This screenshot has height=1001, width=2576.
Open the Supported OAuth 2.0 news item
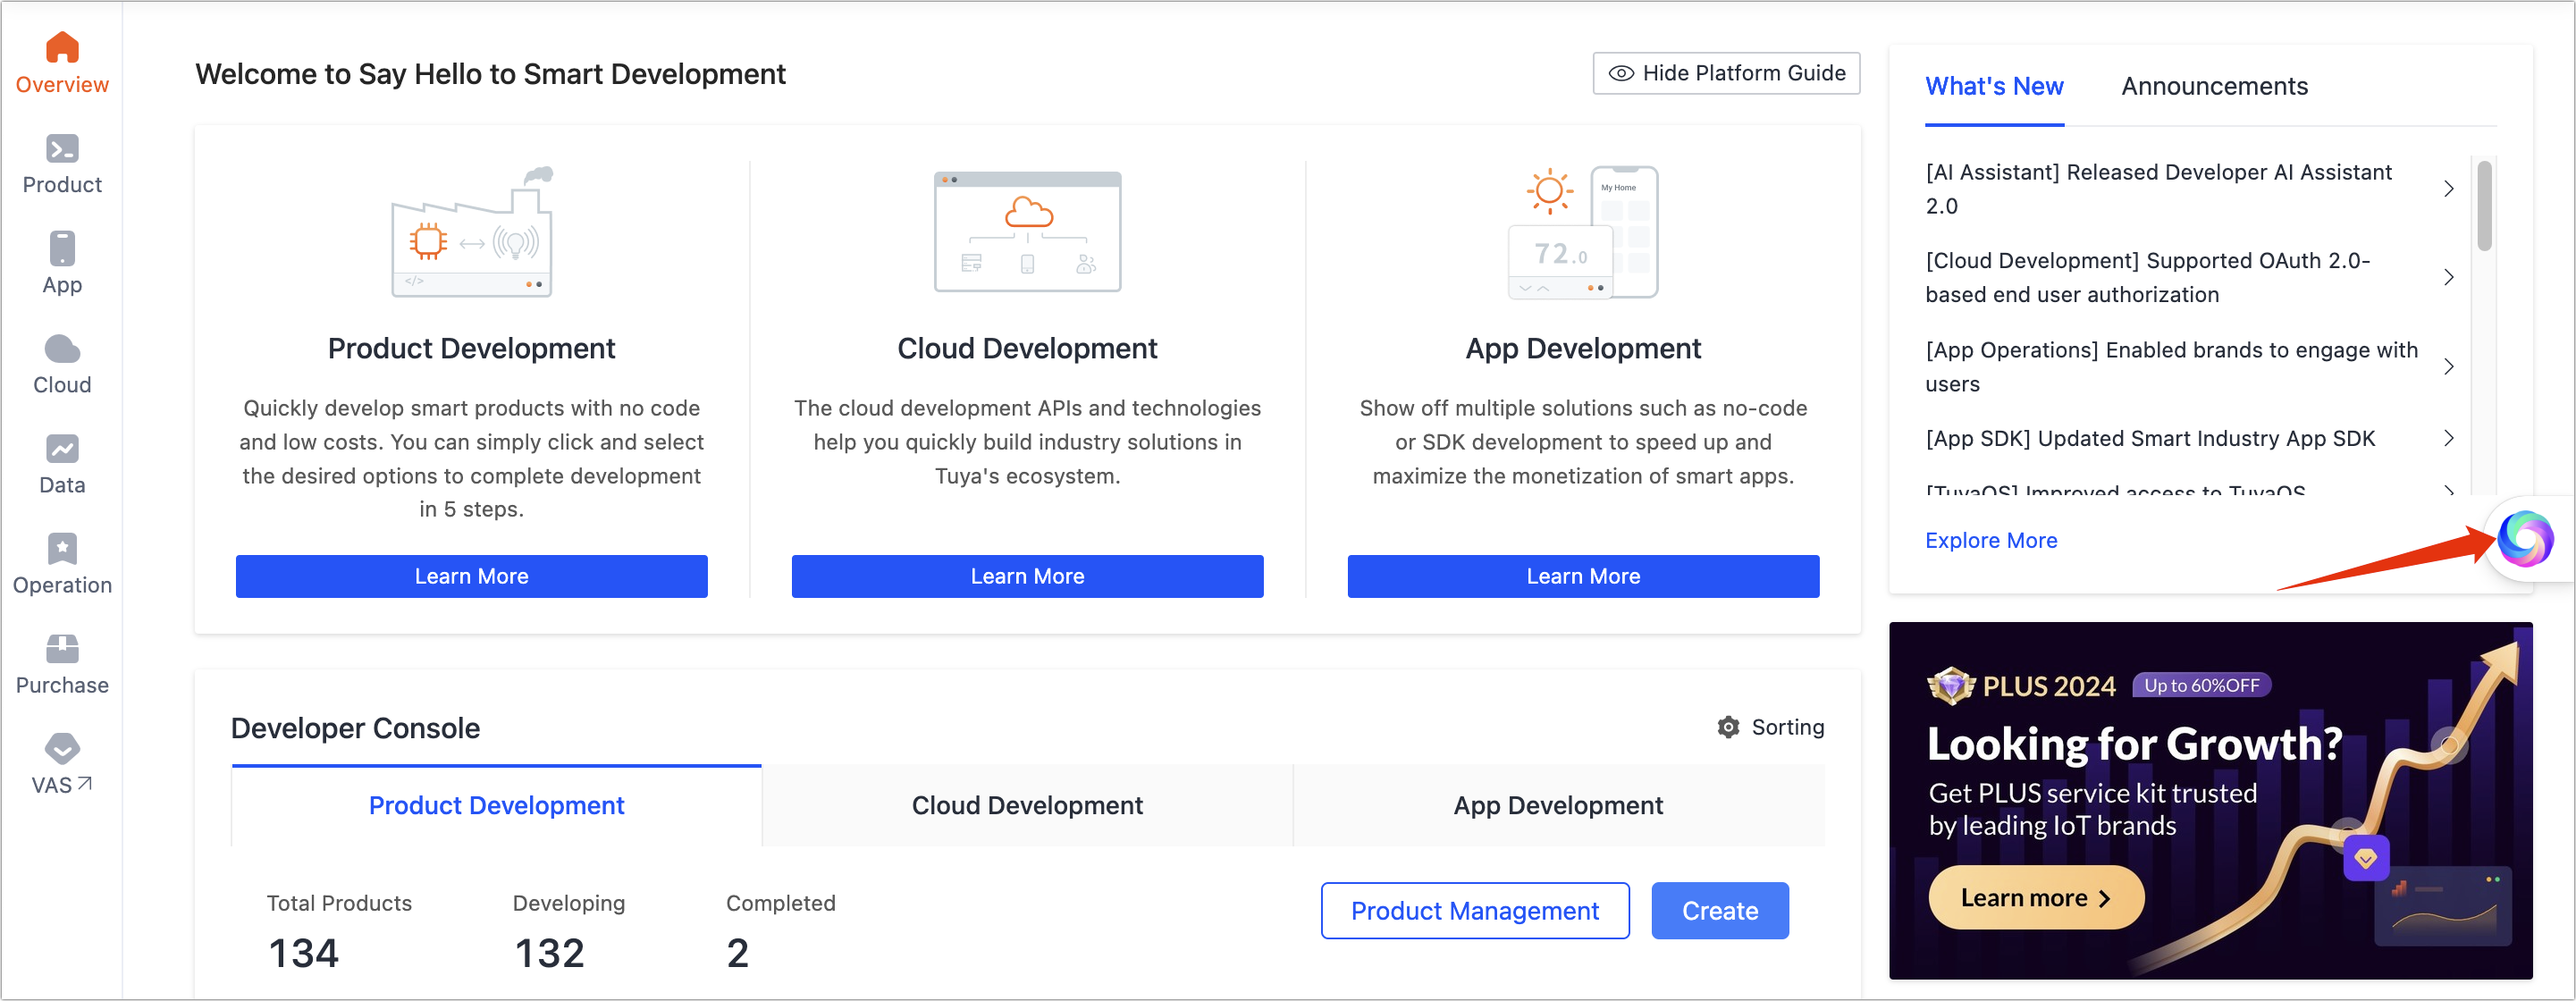(x=2147, y=277)
